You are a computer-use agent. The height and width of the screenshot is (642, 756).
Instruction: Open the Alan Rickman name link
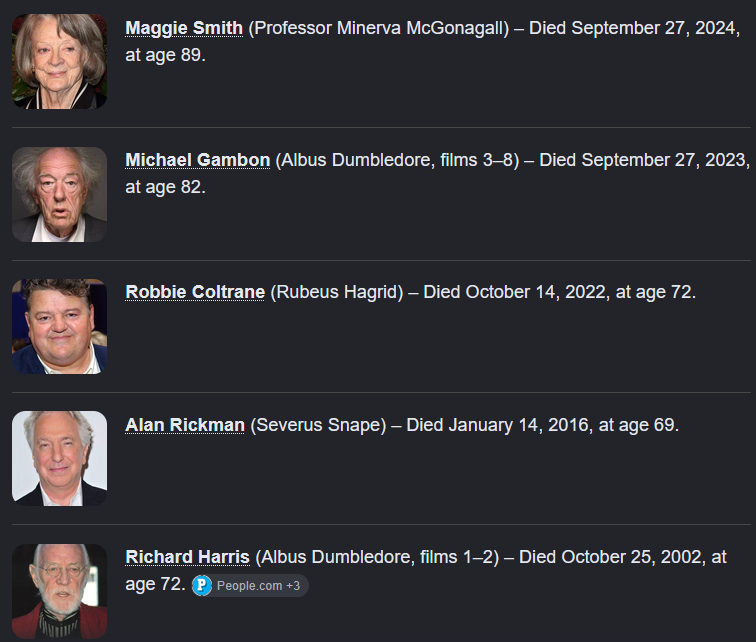[185, 425]
